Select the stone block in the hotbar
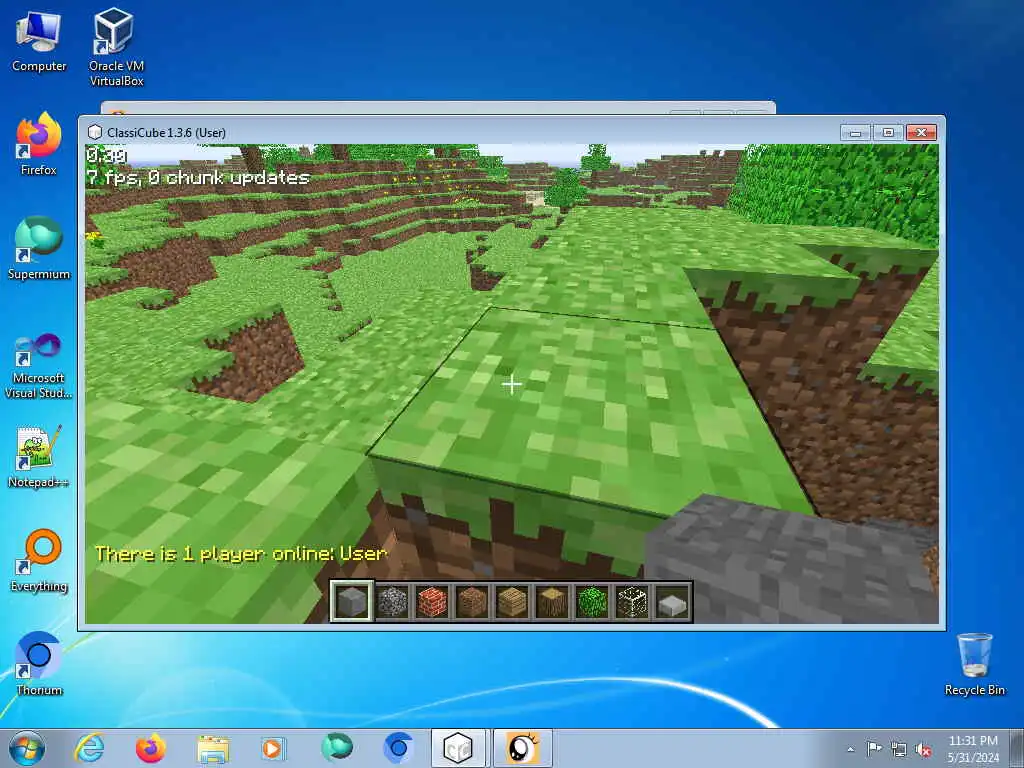 click(x=352, y=601)
